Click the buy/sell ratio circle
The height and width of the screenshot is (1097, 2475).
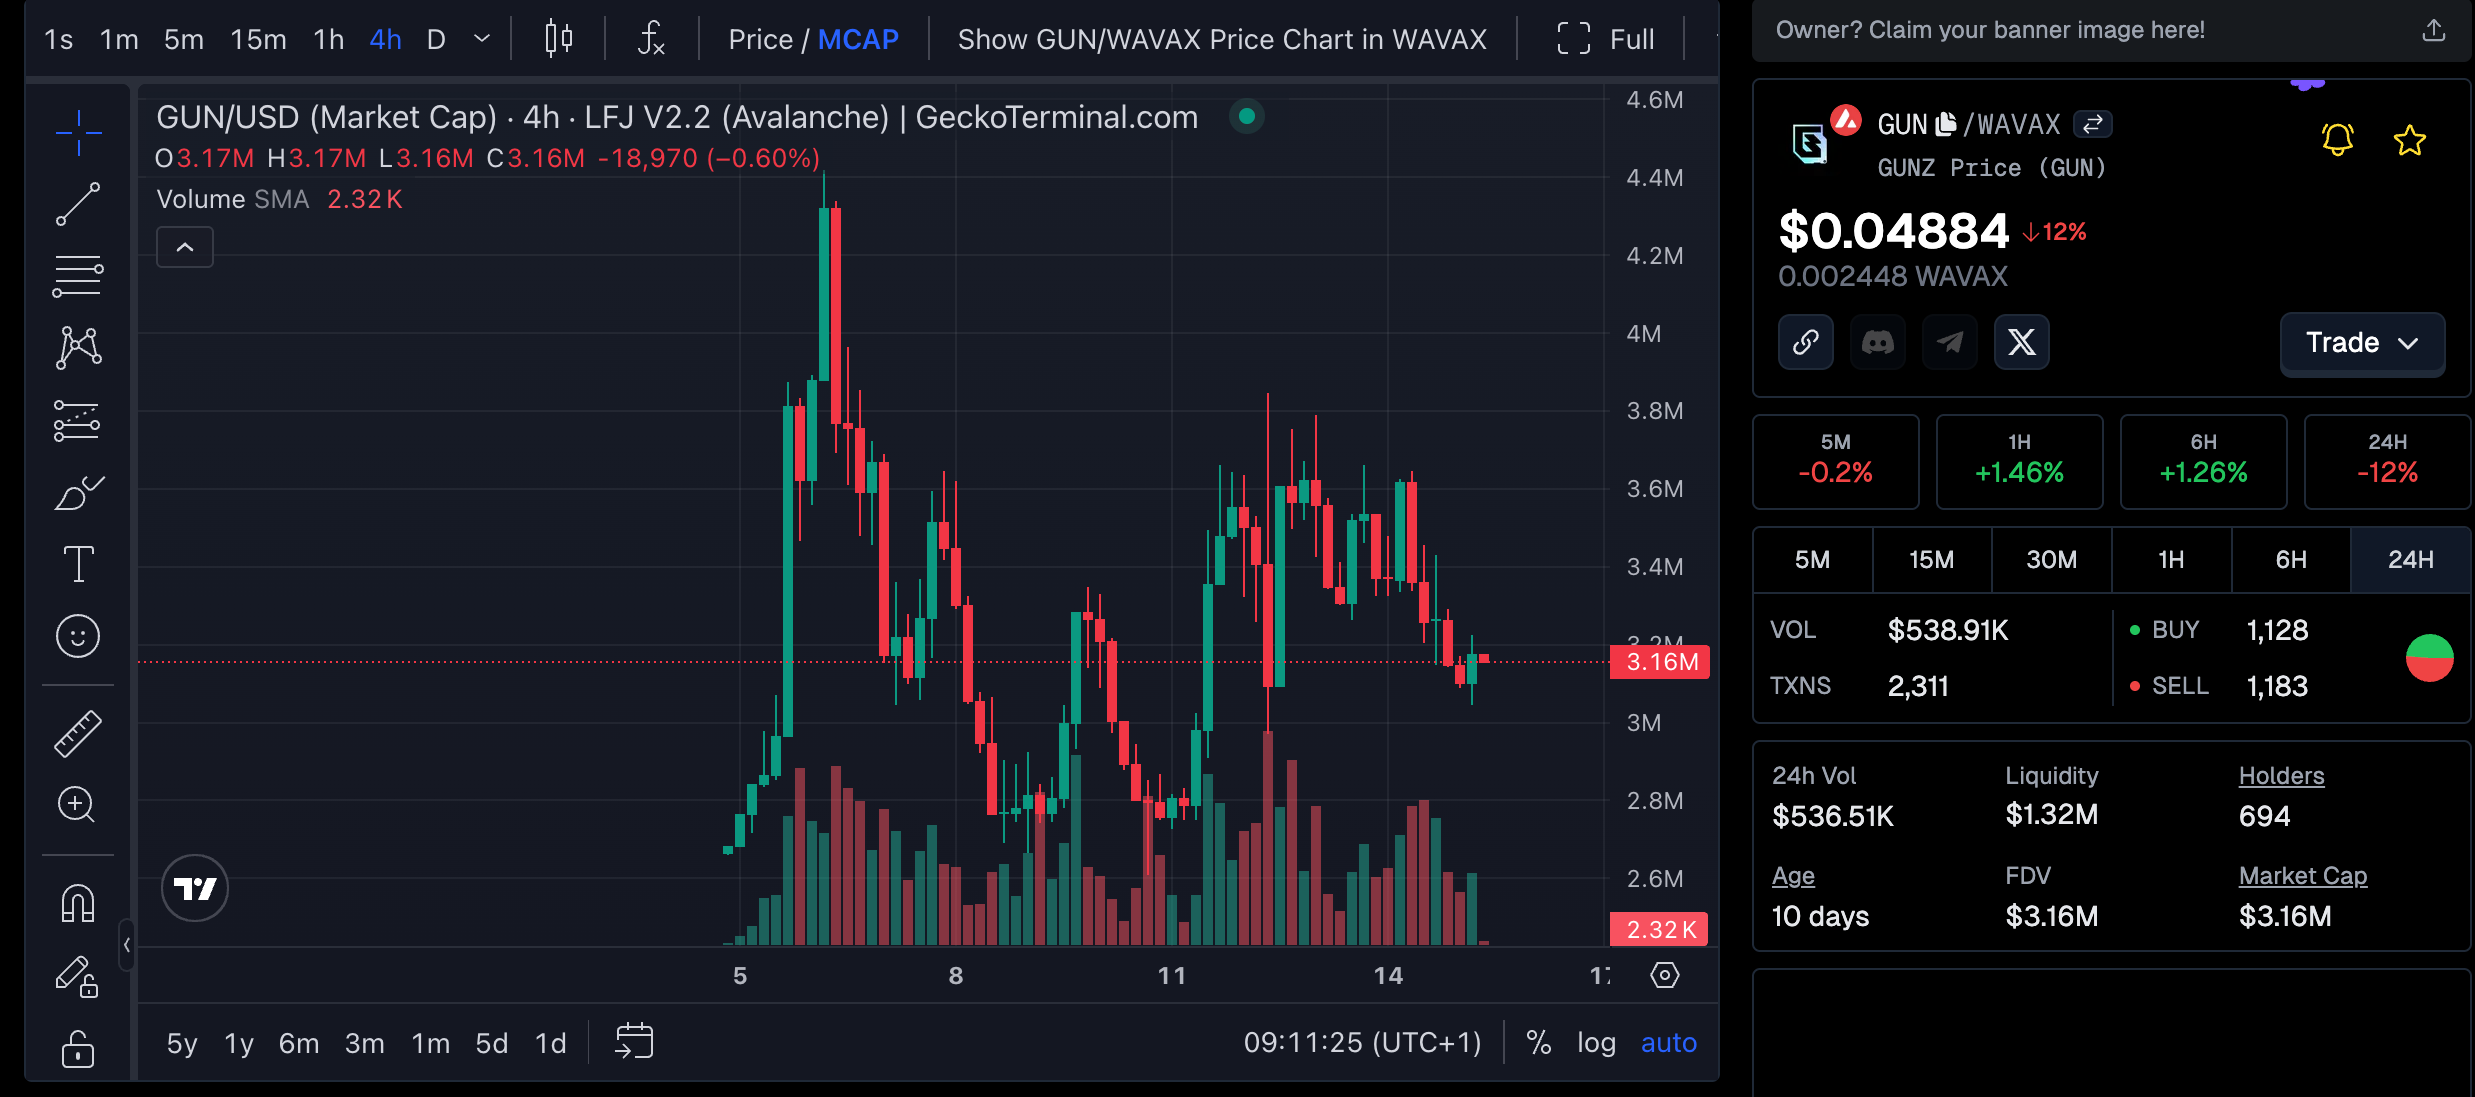tap(2429, 658)
